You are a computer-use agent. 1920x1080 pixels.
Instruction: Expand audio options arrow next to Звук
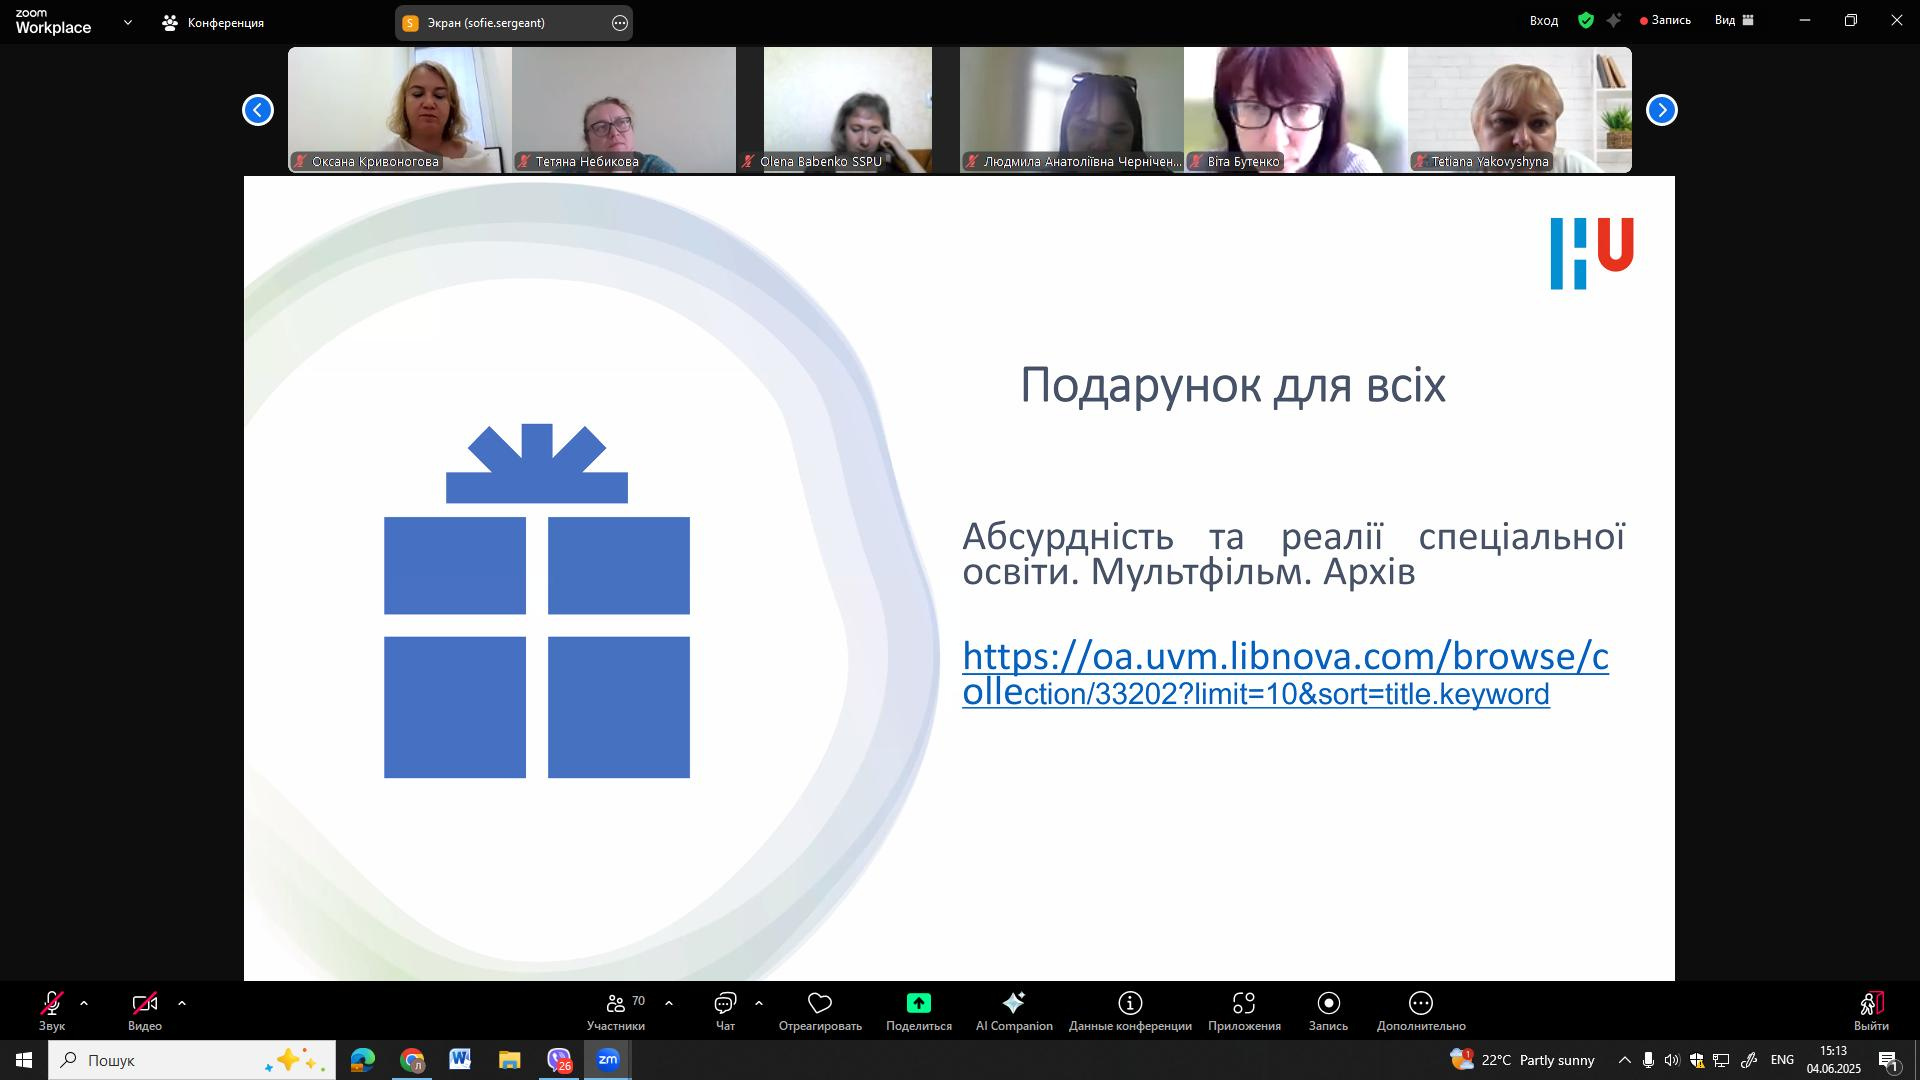(x=84, y=1003)
